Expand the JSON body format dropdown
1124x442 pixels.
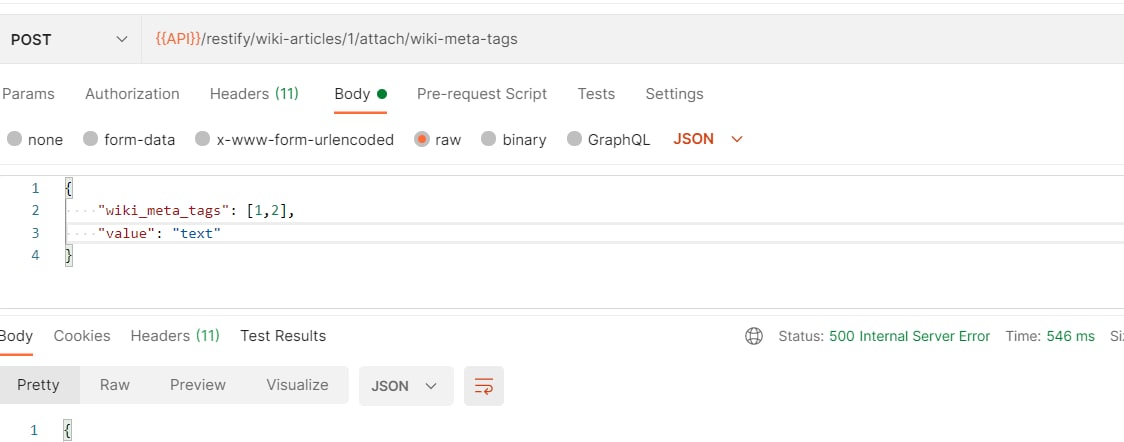coord(708,139)
